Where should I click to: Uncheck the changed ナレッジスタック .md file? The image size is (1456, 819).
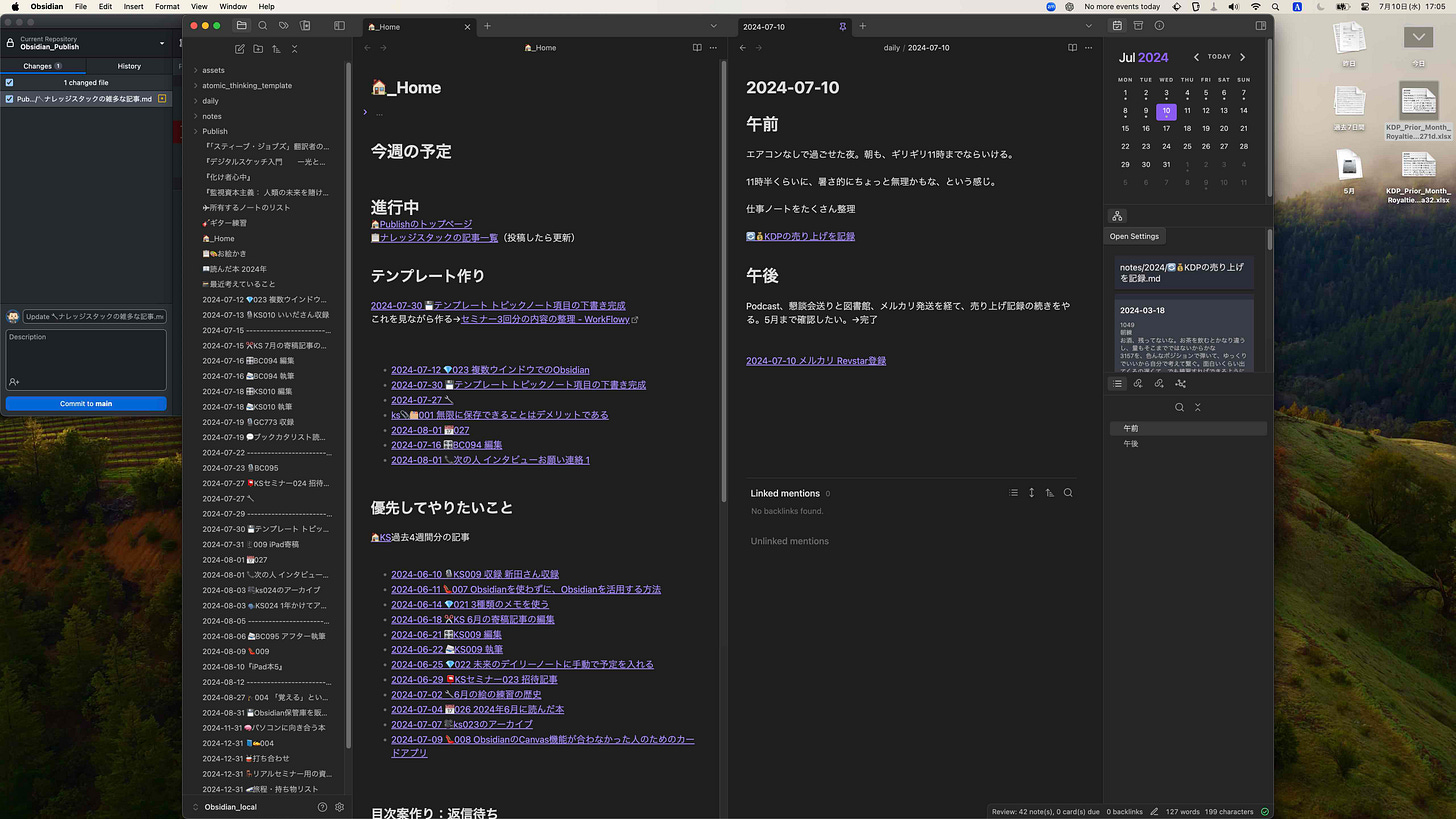(x=9, y=99)
